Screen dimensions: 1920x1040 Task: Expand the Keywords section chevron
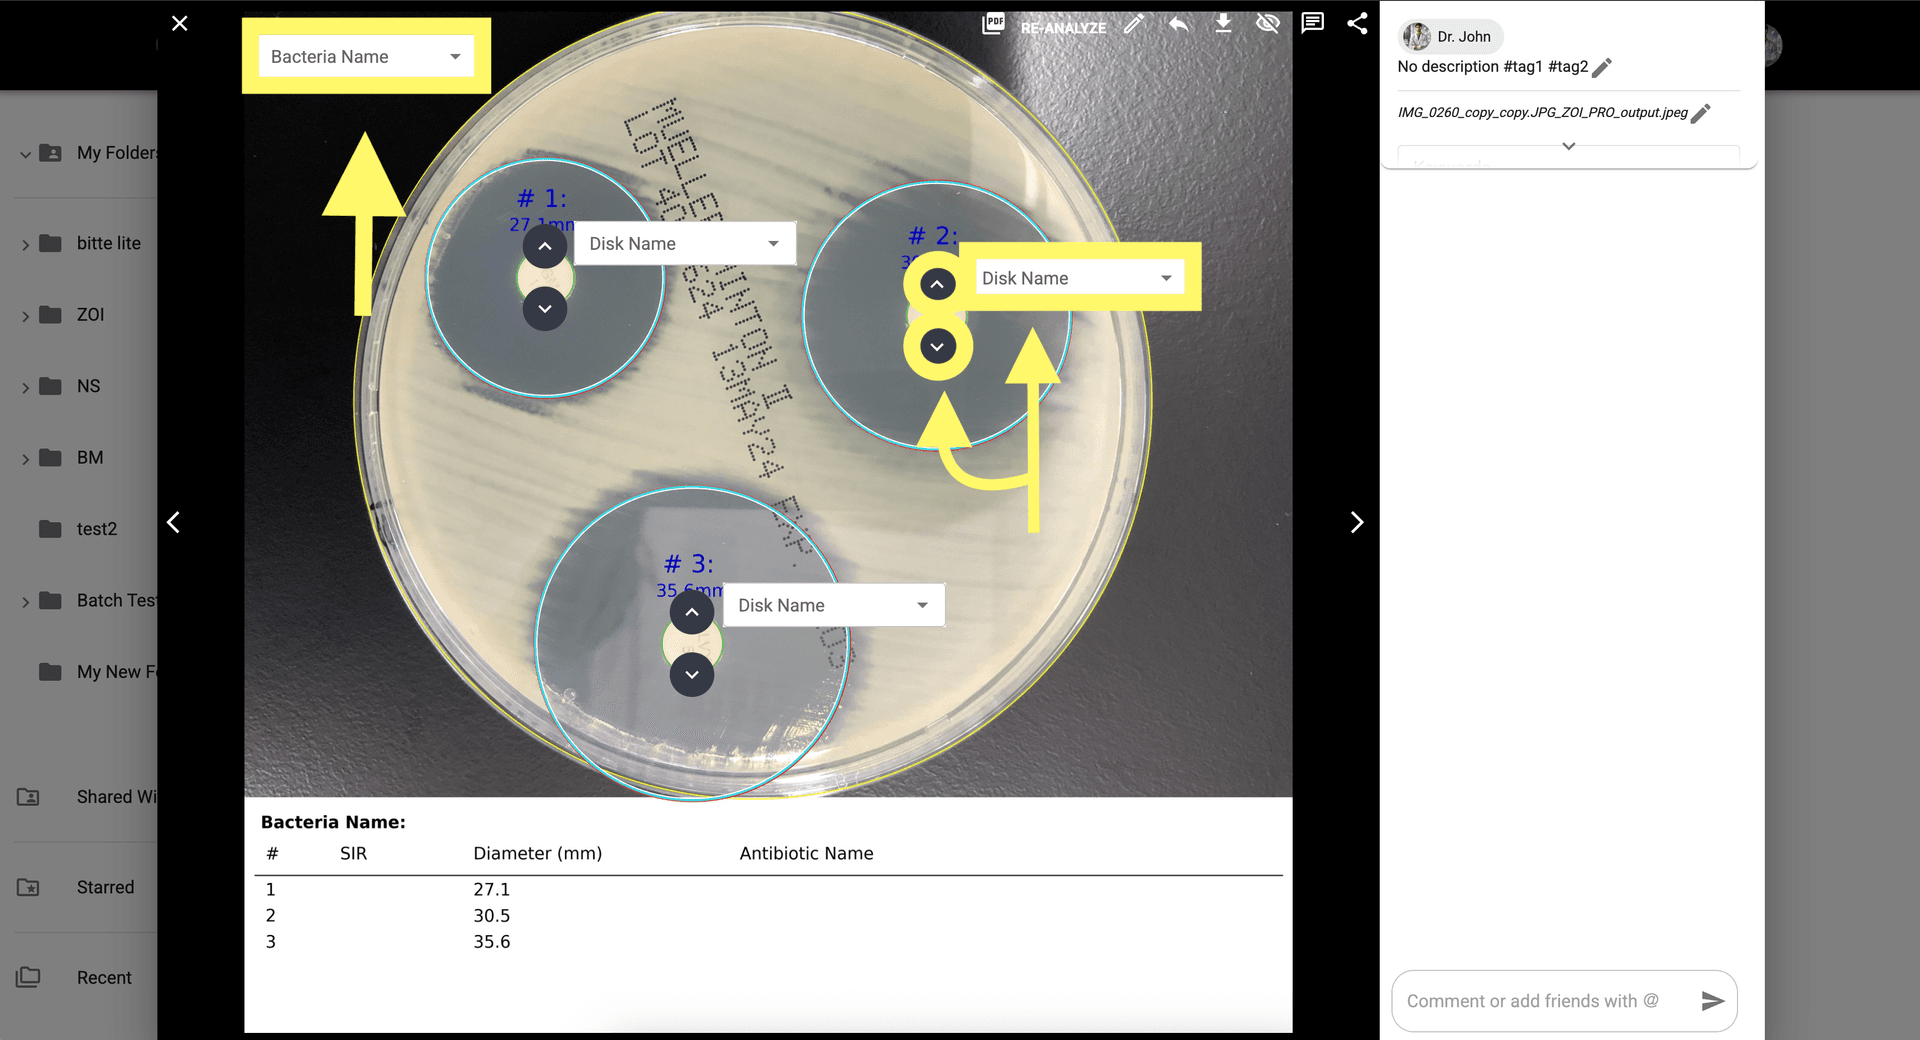(x=1568, y=146)
